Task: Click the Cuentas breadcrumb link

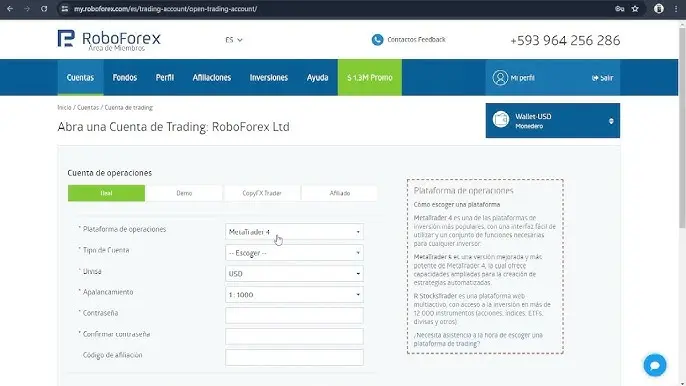Action: [88, 107]
